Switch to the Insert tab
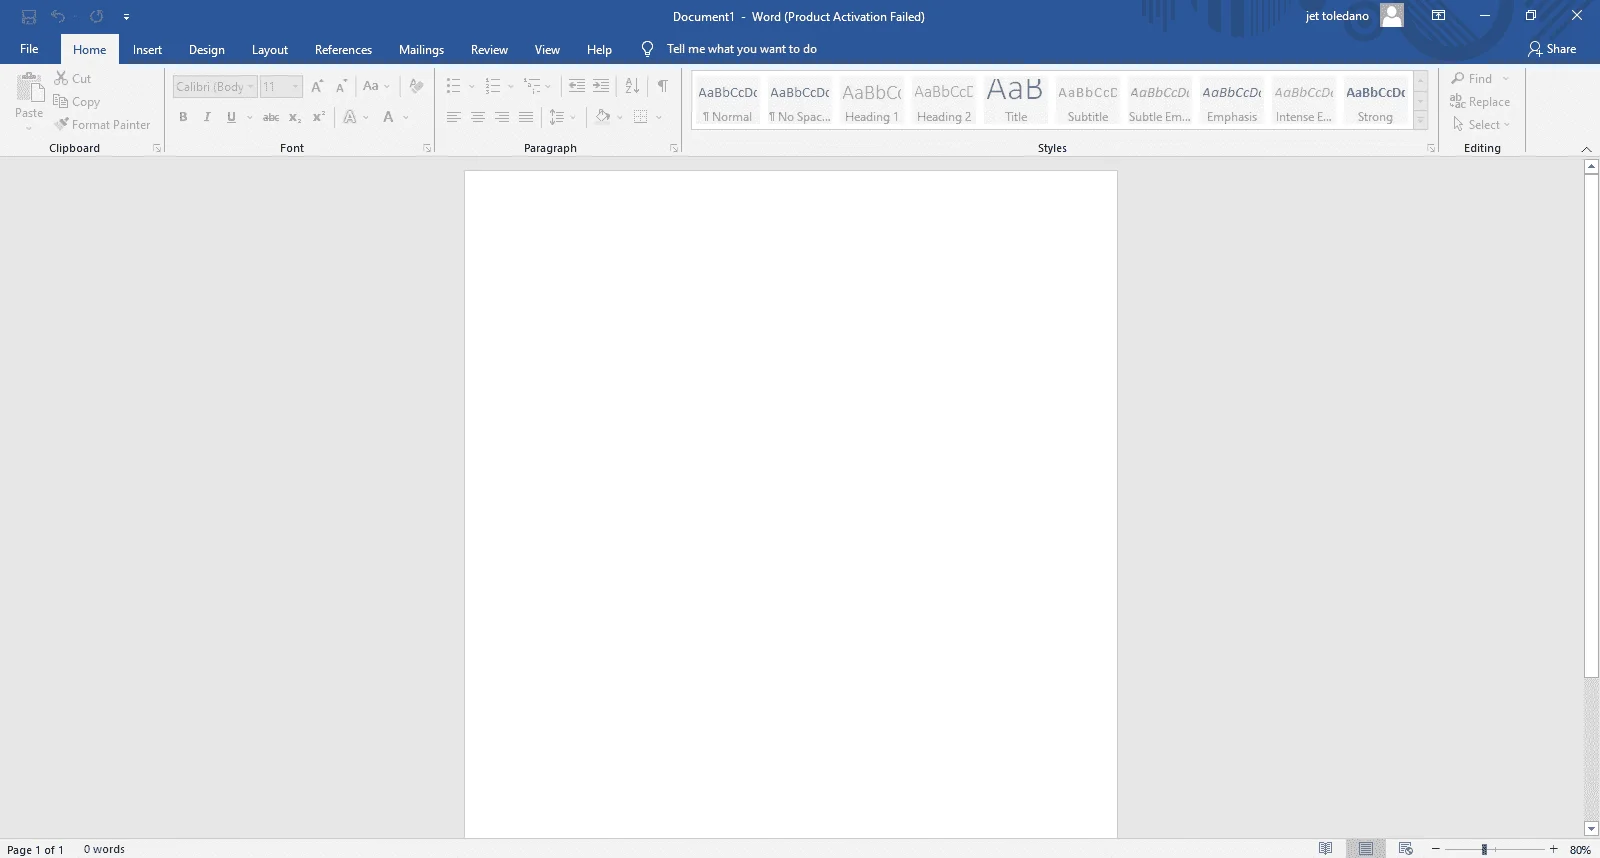Image resolution: width=1600 pixels, height=858 pixels. click(147, 49)
